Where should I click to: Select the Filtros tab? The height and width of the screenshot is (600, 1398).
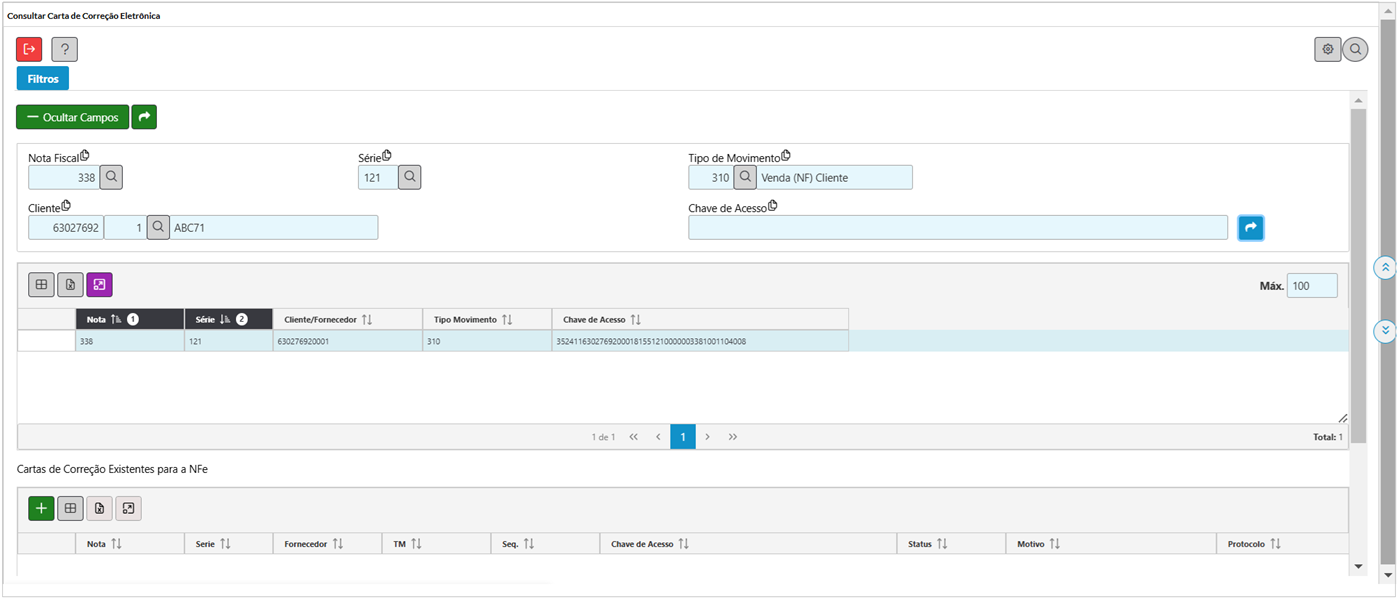pyautogui.click(x=42, y=79)
